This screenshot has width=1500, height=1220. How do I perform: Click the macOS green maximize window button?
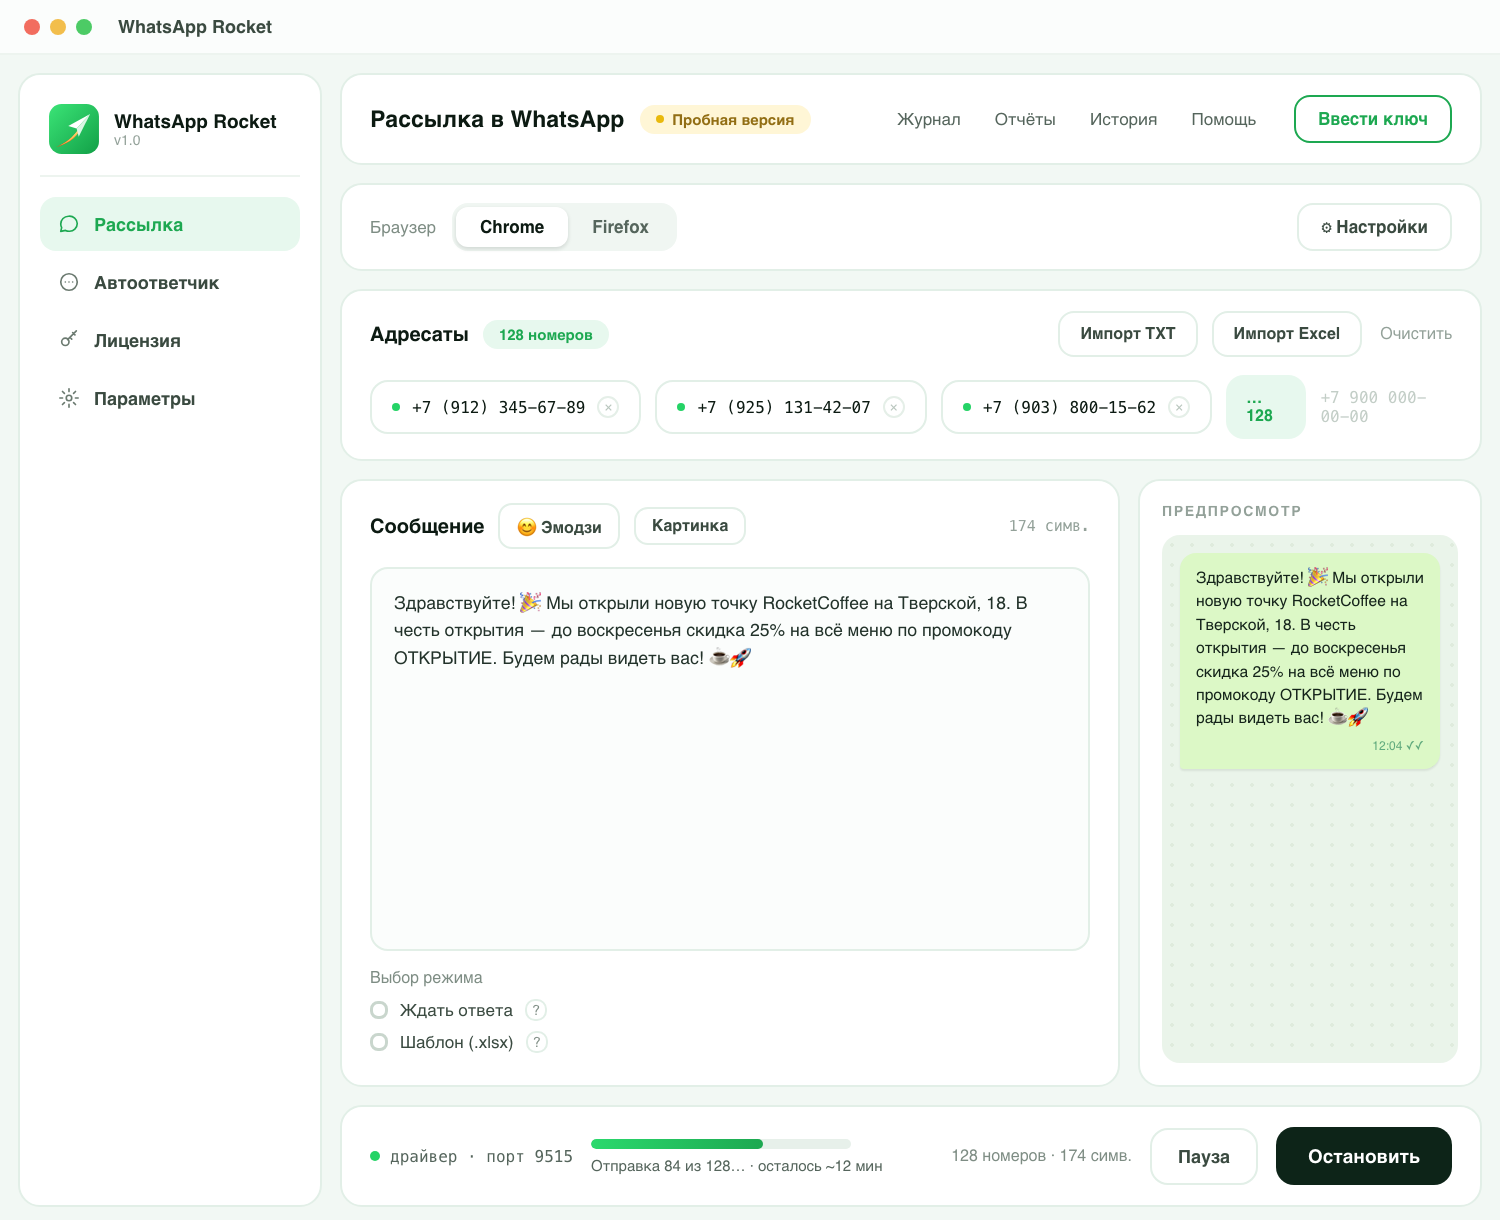84,27
